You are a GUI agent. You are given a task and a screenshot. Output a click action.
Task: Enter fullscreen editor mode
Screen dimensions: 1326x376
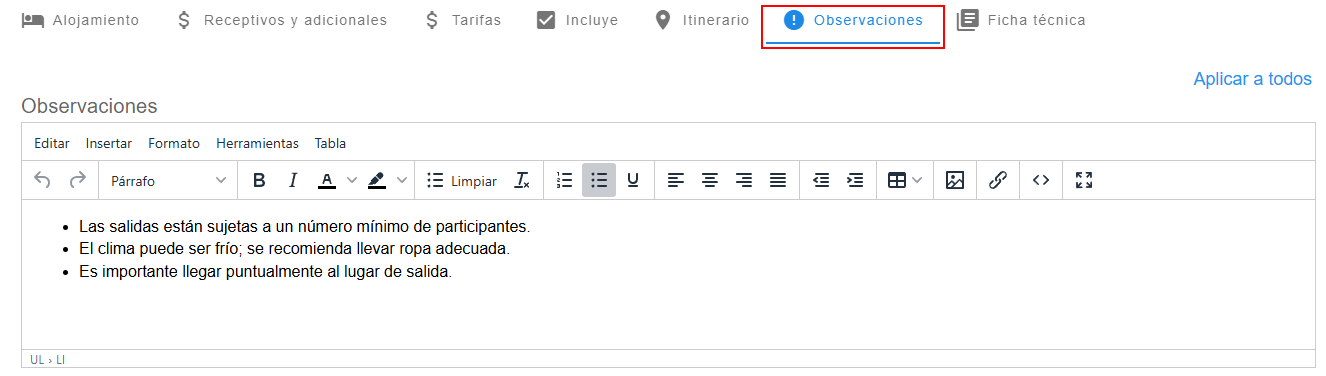tap(1084, 180)
